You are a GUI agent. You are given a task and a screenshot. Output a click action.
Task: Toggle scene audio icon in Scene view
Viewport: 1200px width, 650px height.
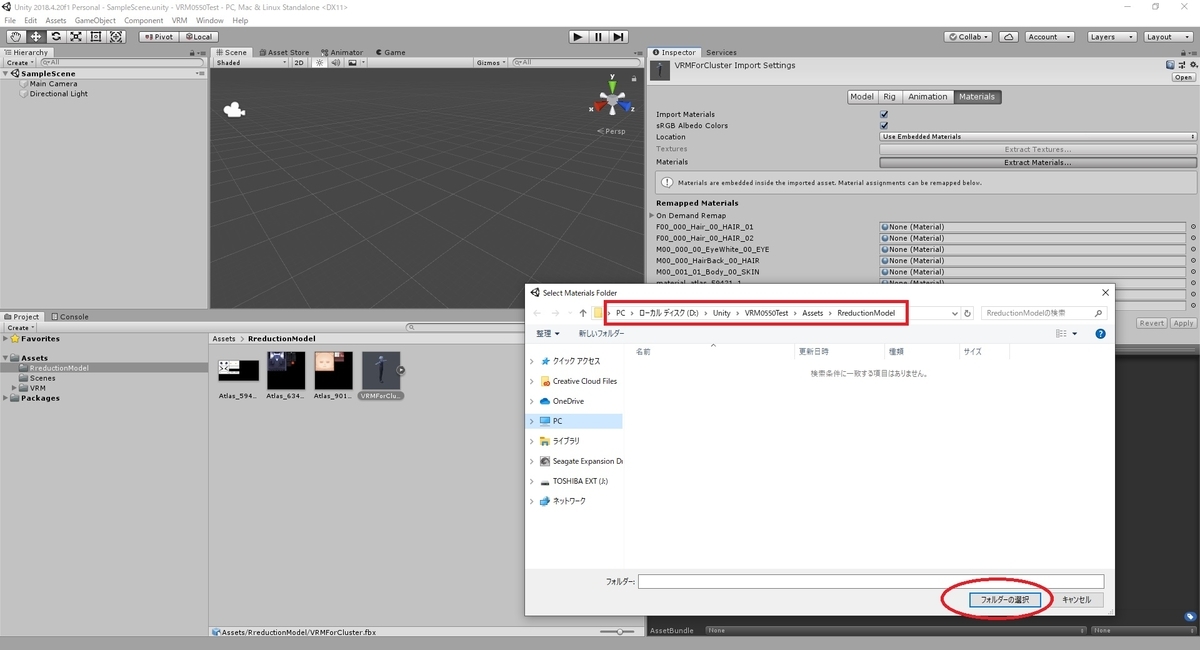(335, 63)
